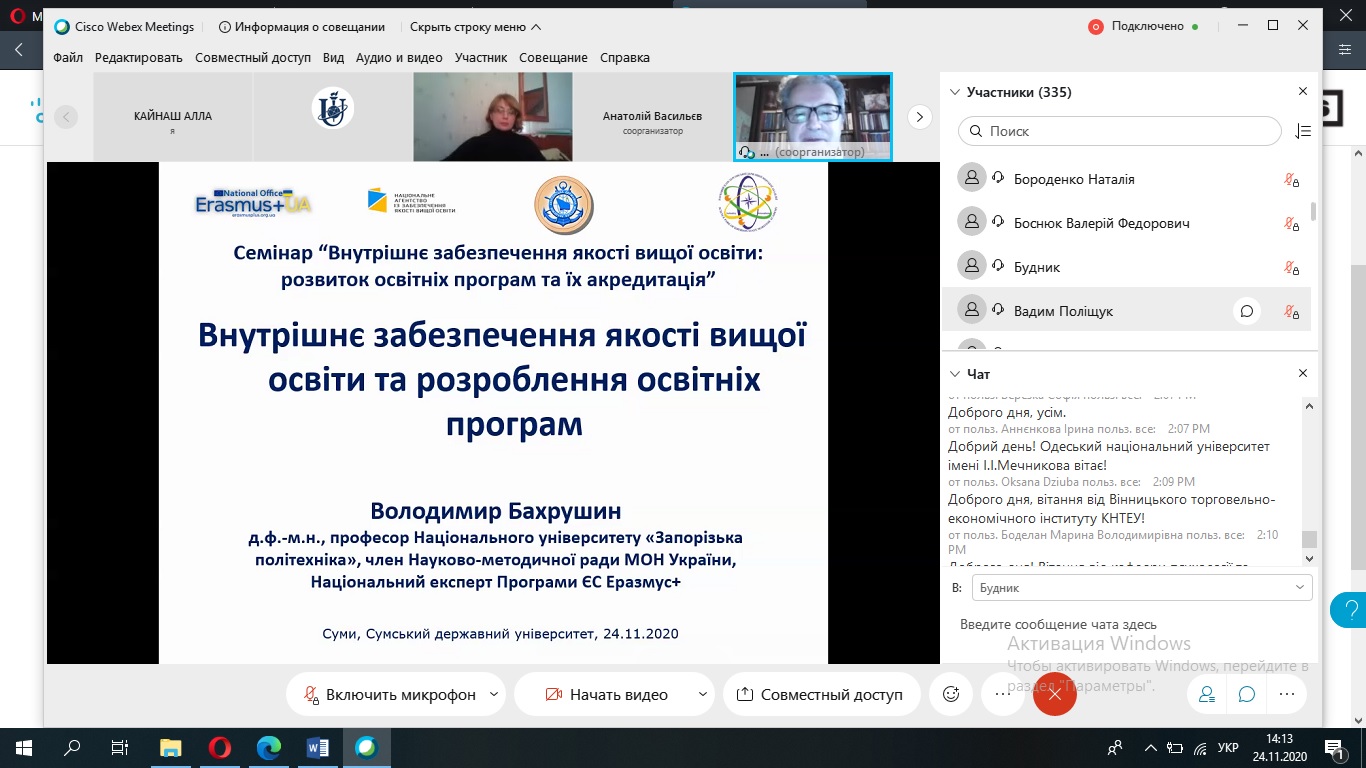Select the Анатолій Васильєв participant tile
This screenshot has height=768, width=1366.
[x=653, y=117]
